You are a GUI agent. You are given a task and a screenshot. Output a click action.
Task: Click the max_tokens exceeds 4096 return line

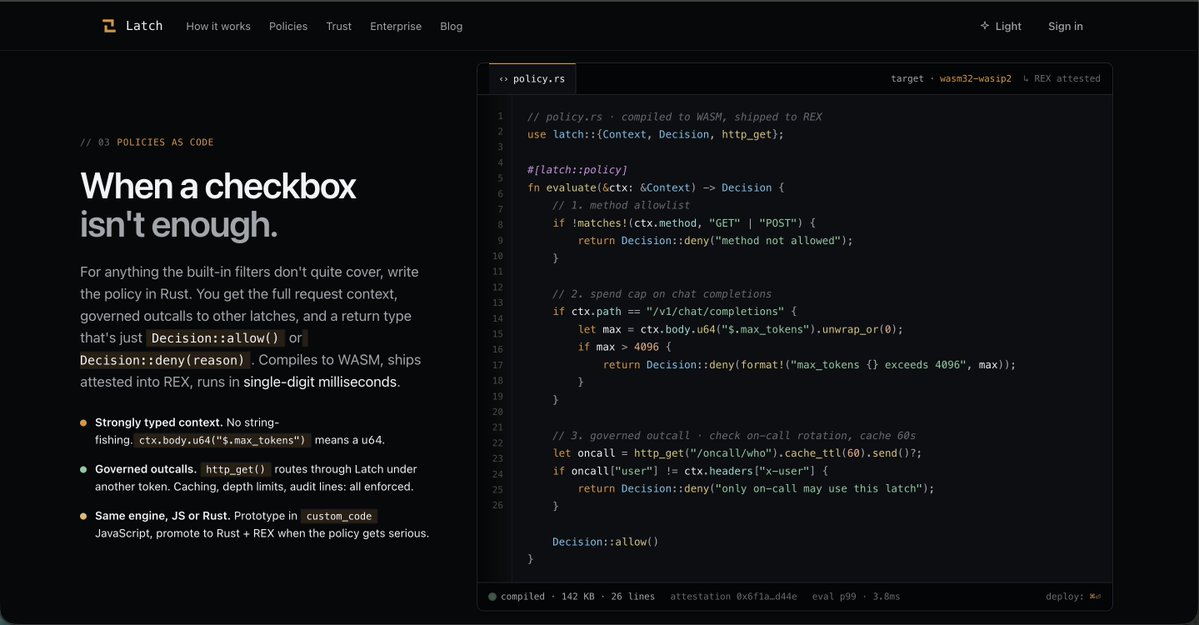pos(809,365)
